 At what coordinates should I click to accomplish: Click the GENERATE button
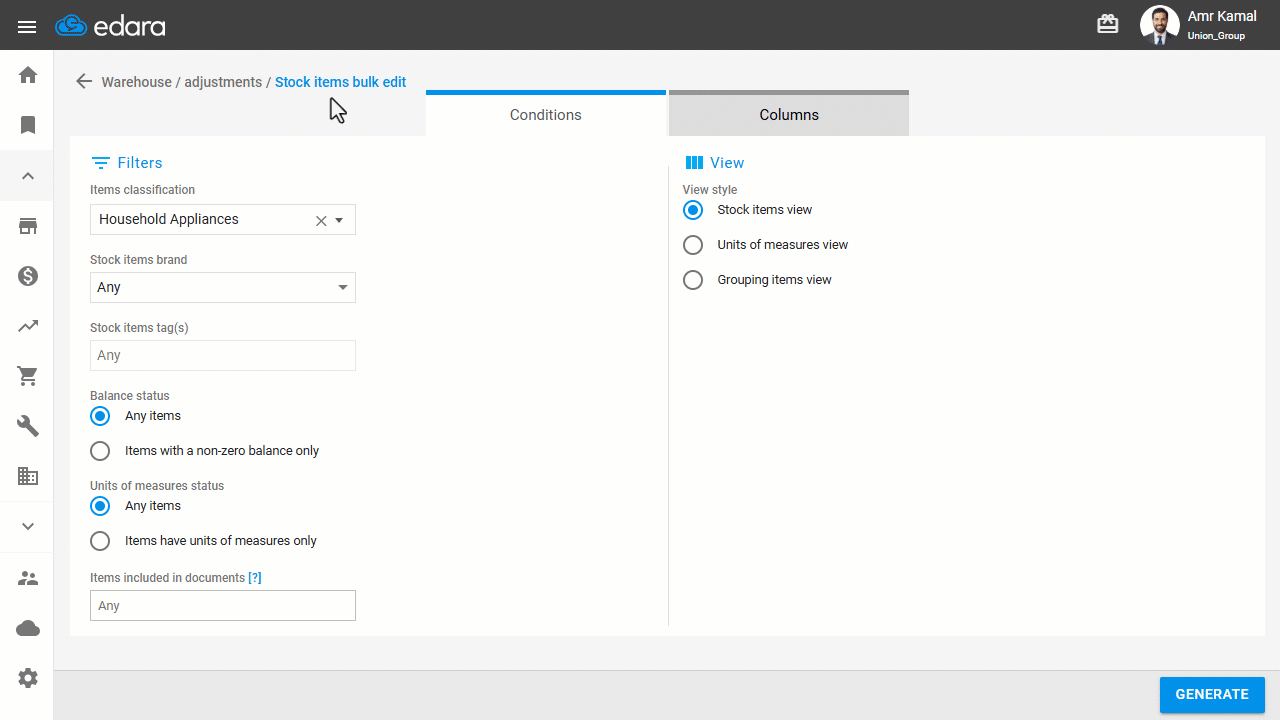1212,694
